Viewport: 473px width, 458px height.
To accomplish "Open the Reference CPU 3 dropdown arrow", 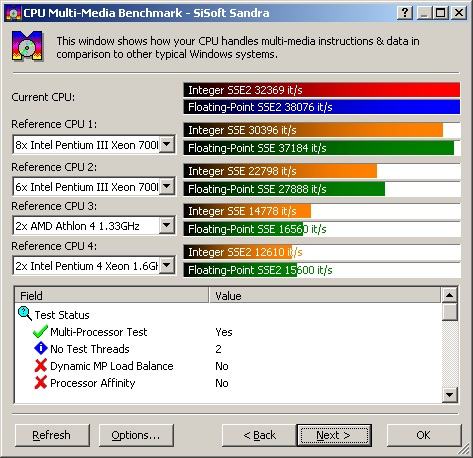I will [166, 225].
